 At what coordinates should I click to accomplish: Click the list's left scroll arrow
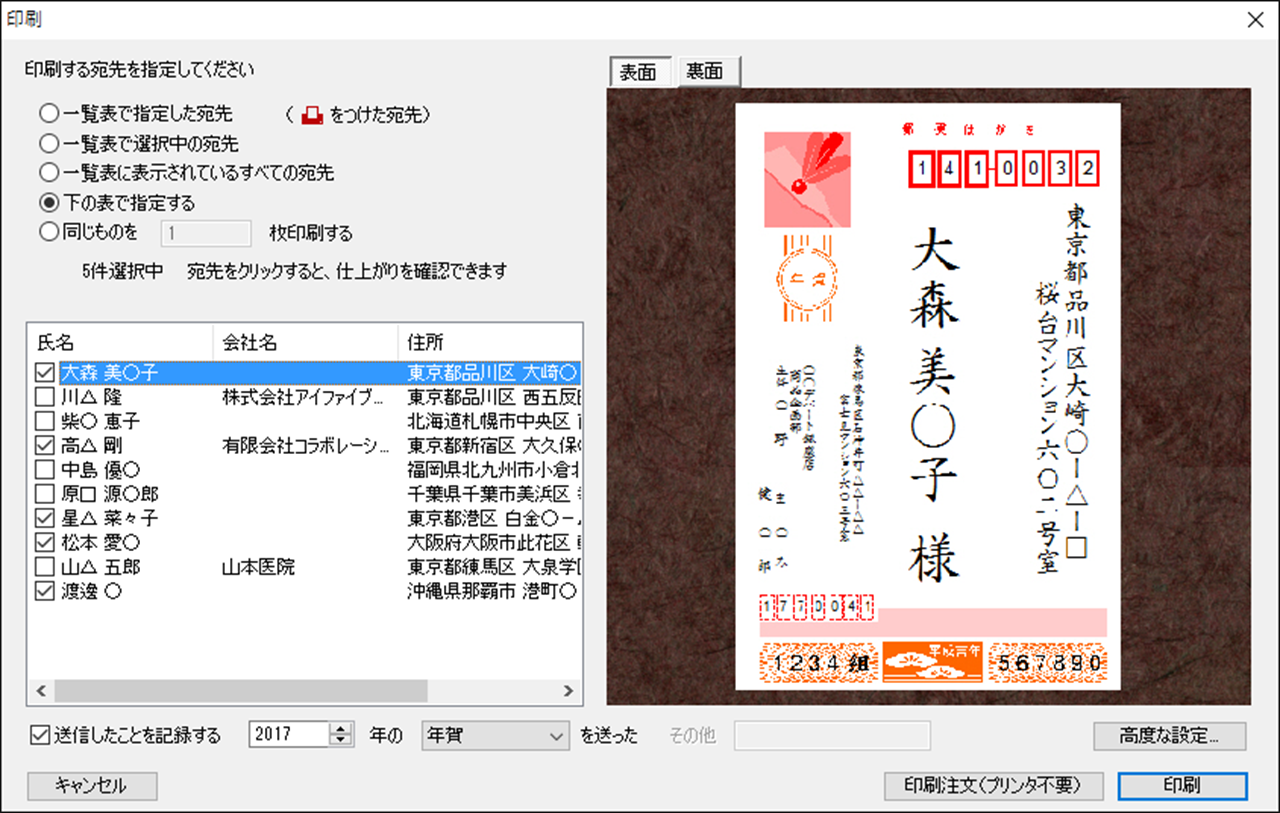pyautogui.click(x=41, y=691)
